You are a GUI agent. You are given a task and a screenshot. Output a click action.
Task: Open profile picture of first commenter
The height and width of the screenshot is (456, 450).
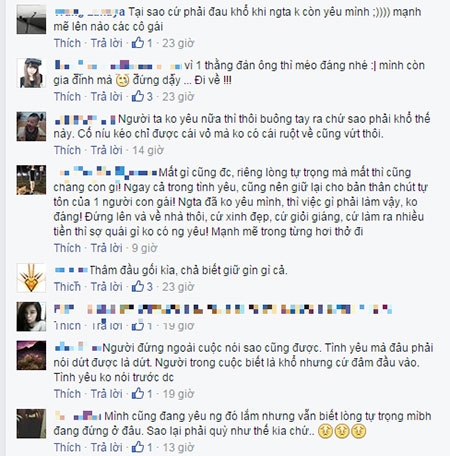pyautogui.click(x=31, y=19)
